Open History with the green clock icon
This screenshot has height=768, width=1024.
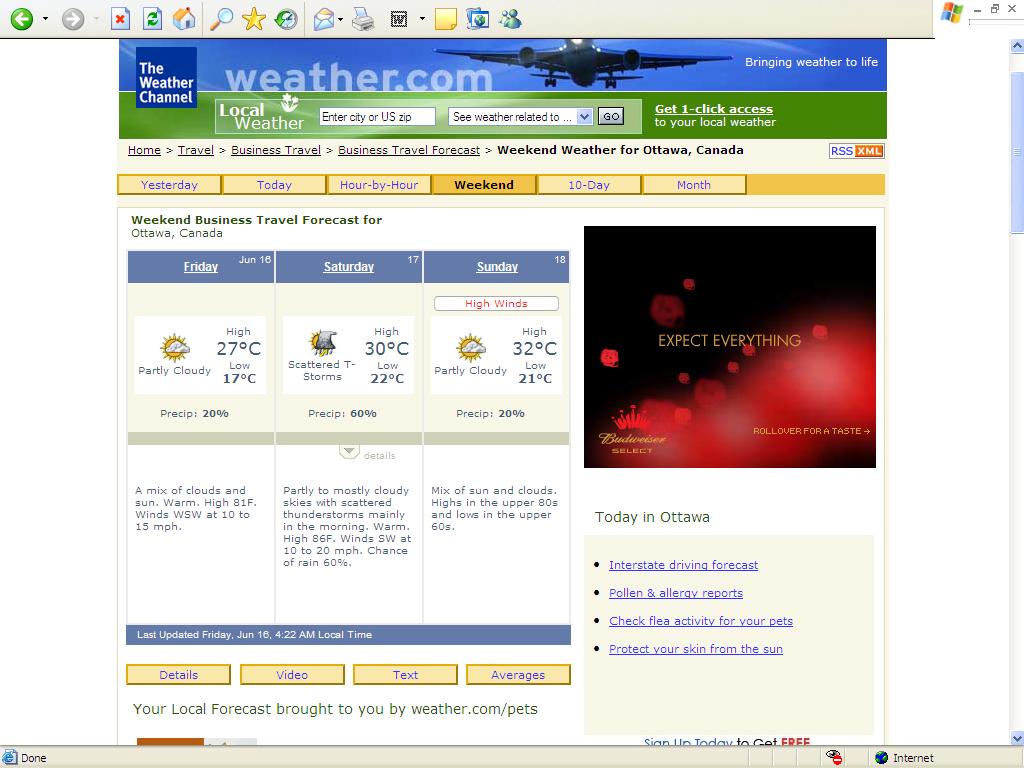(x=285, y=19)
